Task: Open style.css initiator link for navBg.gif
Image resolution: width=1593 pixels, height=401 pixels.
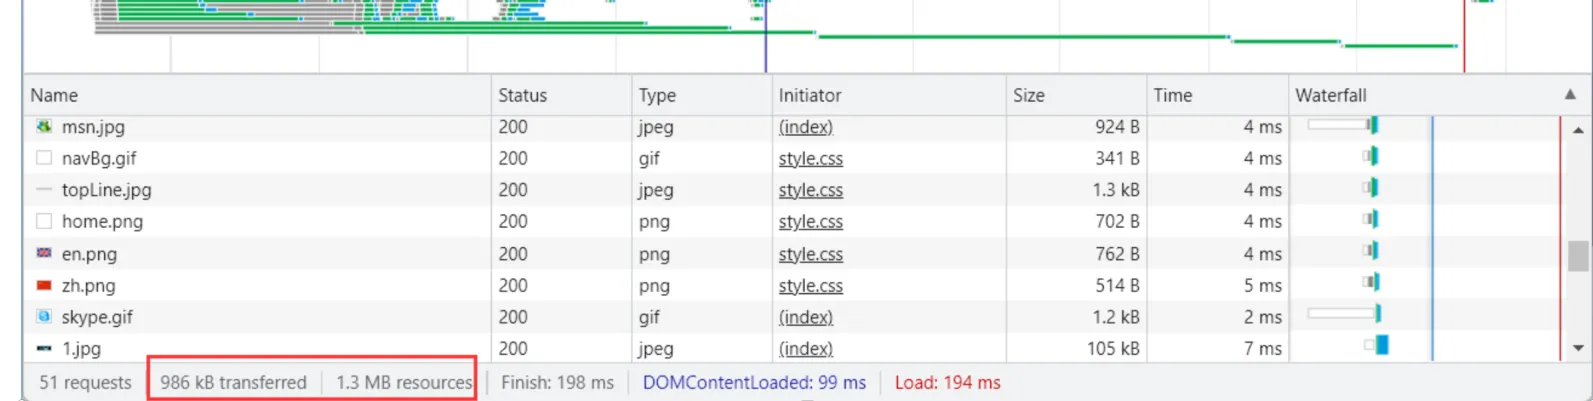Action: 810,158
